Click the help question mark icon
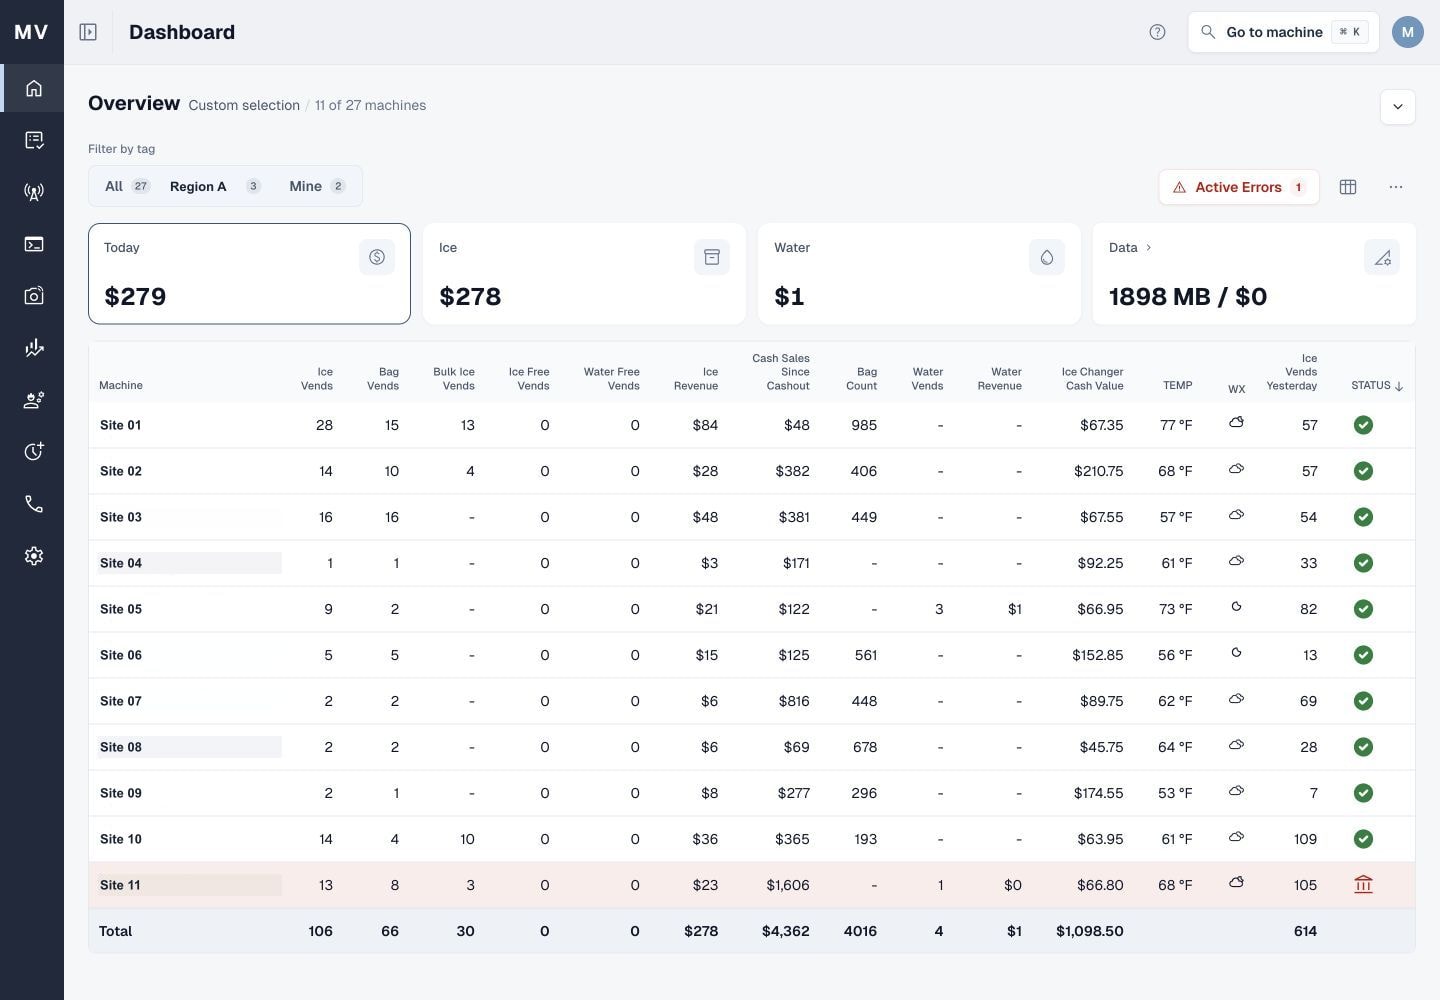The image size is (1440, 1000). click(x=1157, y=32)
